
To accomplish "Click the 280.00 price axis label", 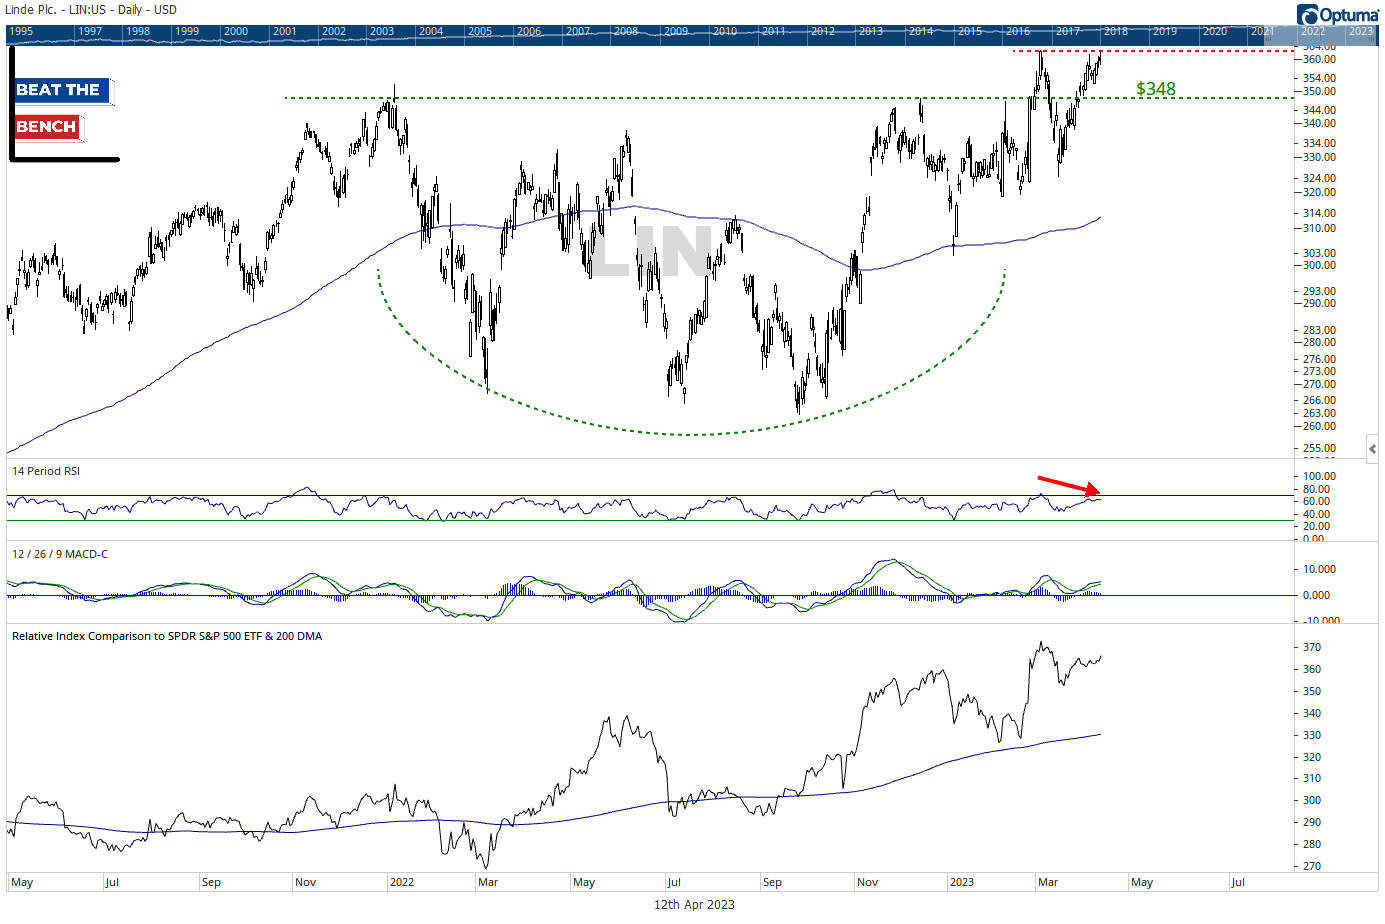I will pos(1320,342).
